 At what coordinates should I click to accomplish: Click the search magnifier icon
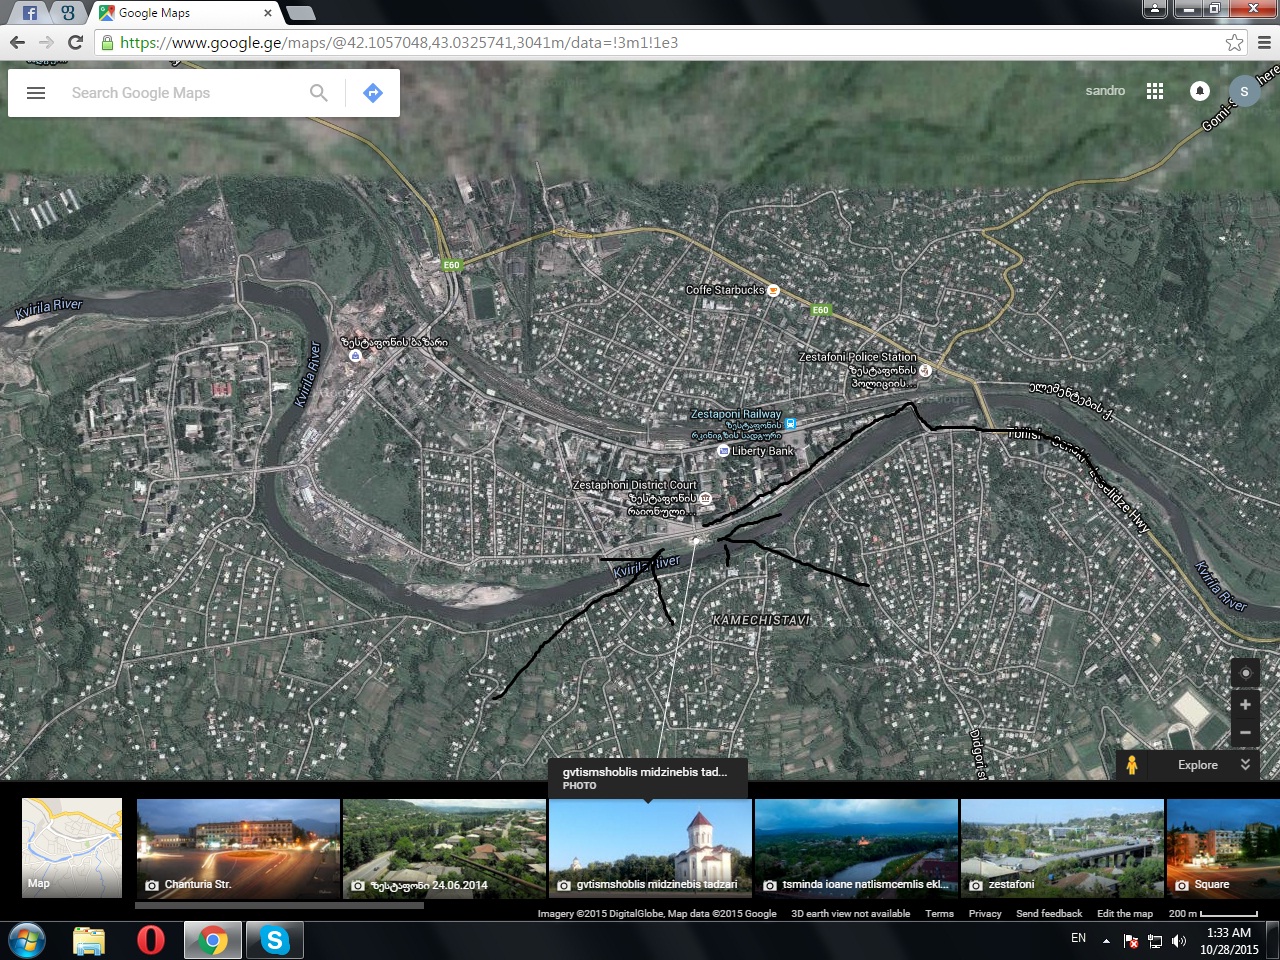[319, 93]
